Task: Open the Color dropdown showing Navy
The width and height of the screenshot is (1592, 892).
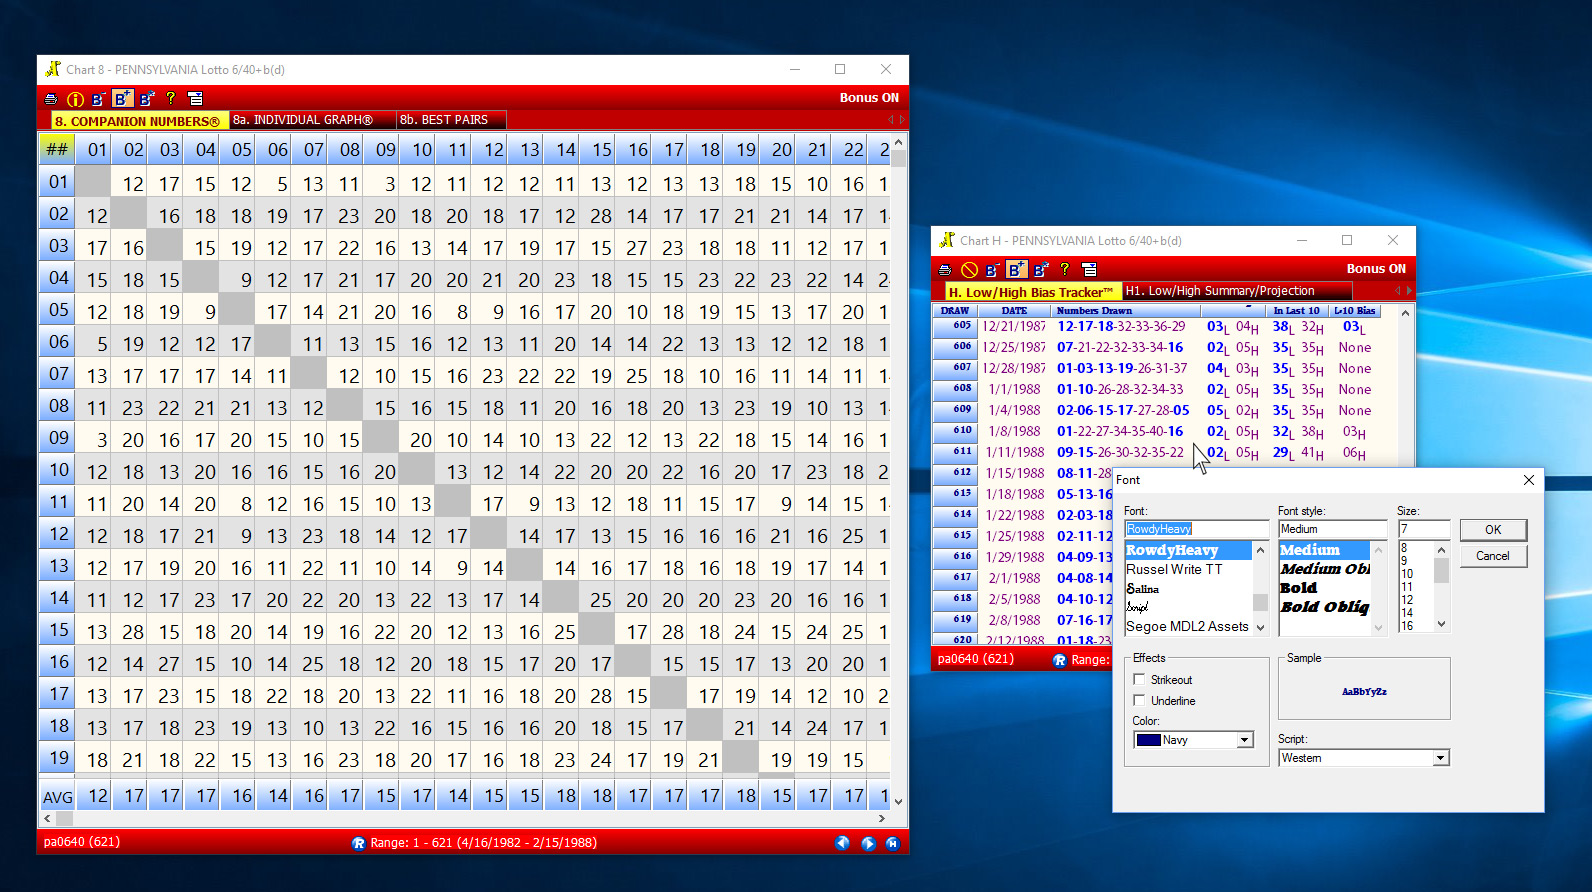Action: (1245, 740)
